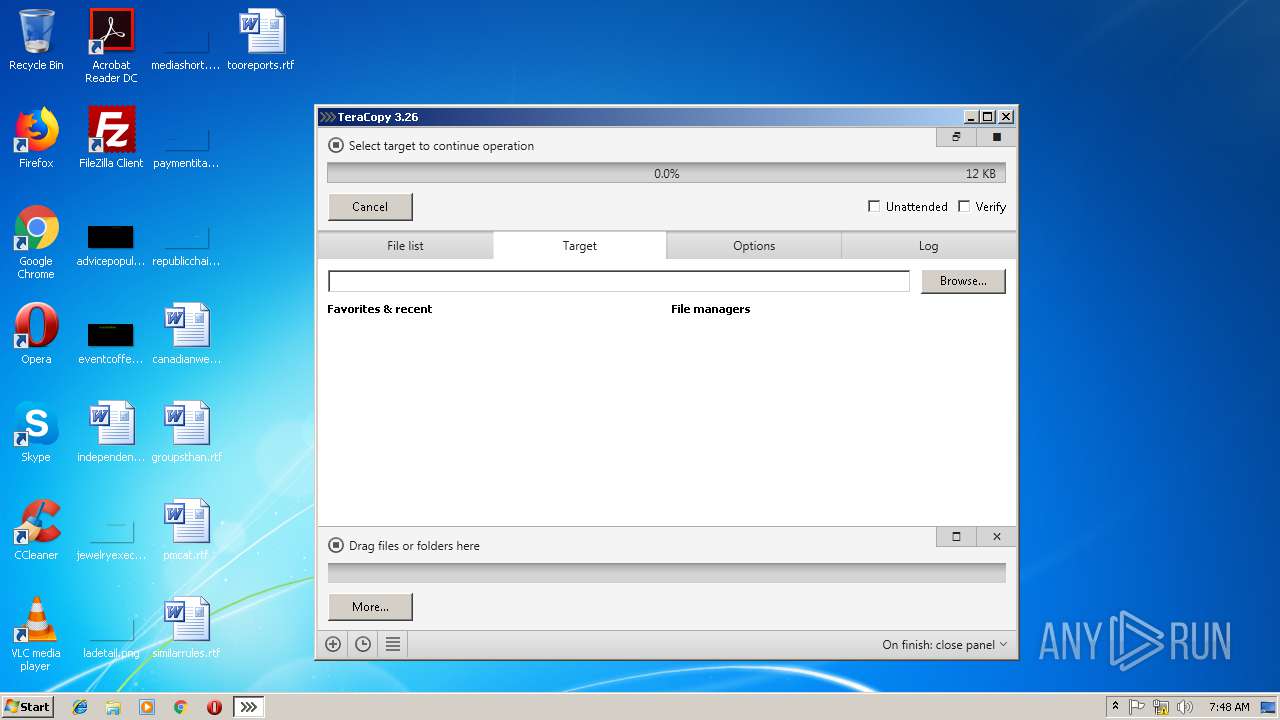Select the Firefox desktop shortcut
Image resolution: width=1280 pixels, height=720 pixels.
(36, 138)
